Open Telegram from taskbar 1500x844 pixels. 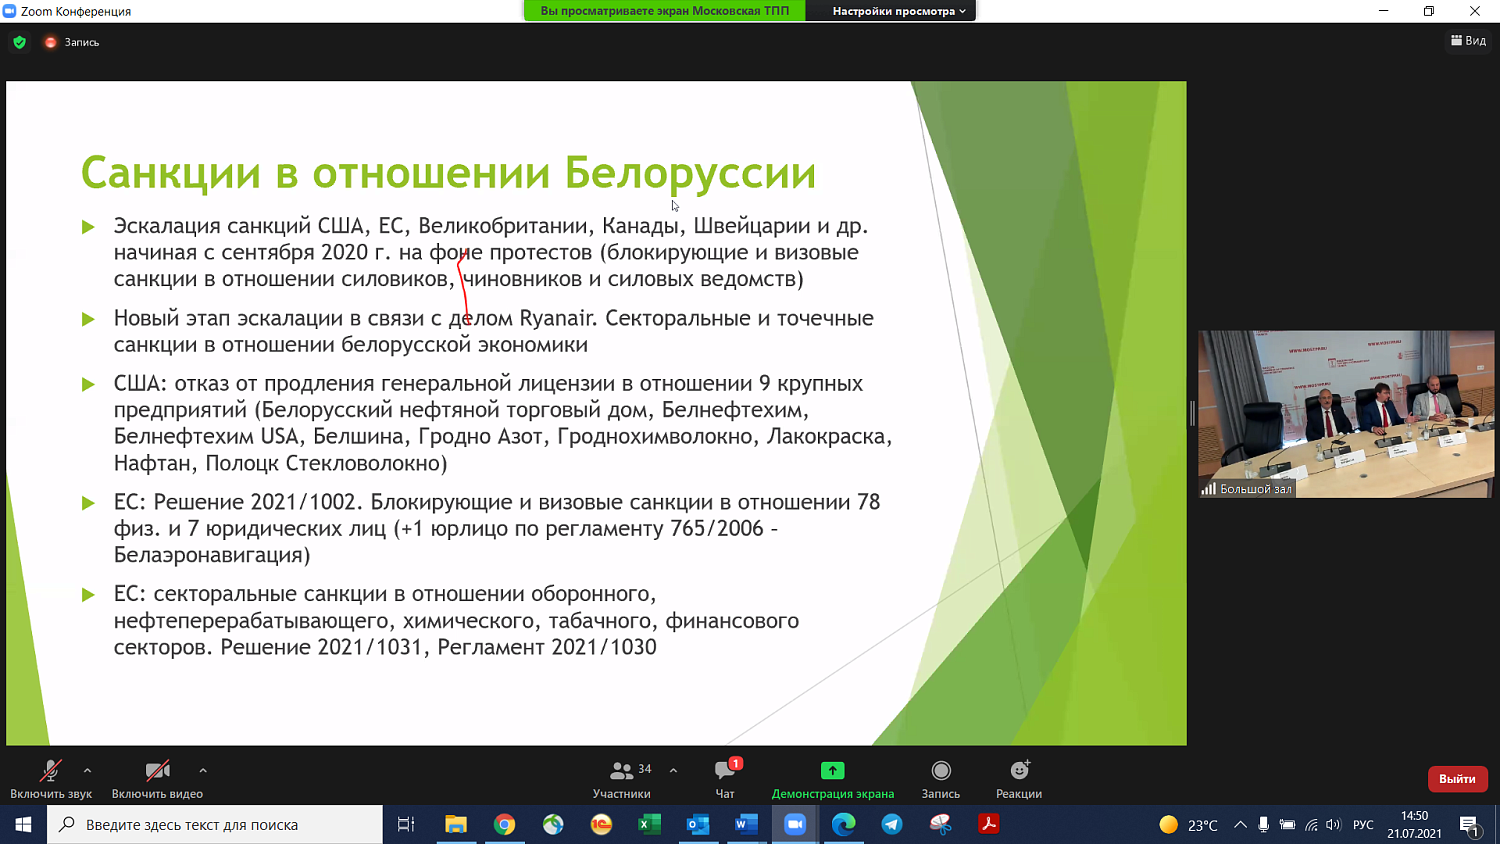(892, 825)
